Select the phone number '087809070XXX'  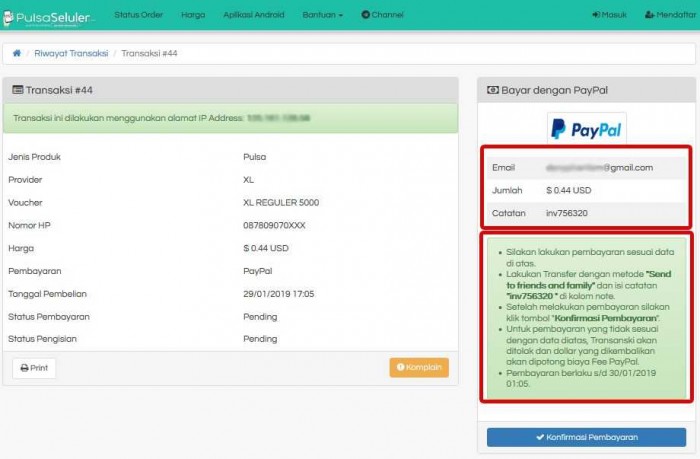pos(274,225)
